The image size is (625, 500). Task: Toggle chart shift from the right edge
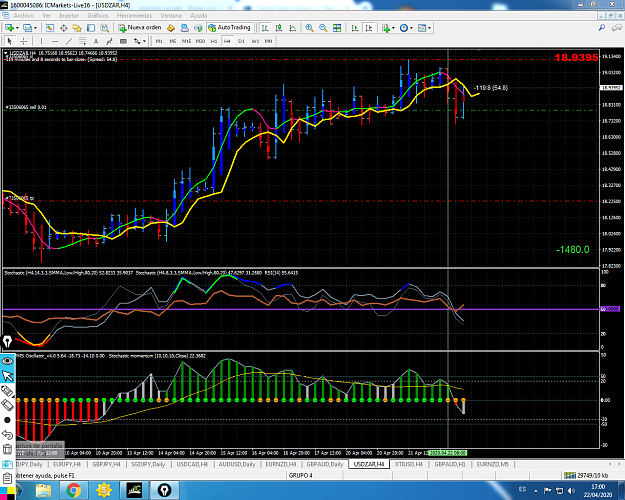pyautogui.click(x=369, y=28)
